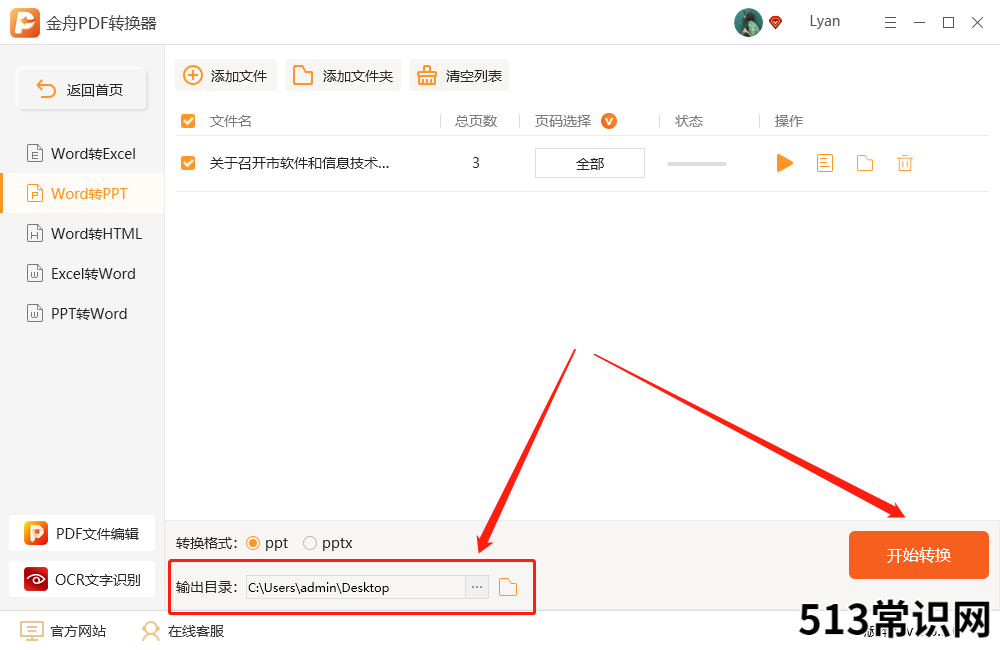The height and width of the screenshot is (650, 1000).
Task: Delete the file with the trash icon
Action: (x=904, y=163)
